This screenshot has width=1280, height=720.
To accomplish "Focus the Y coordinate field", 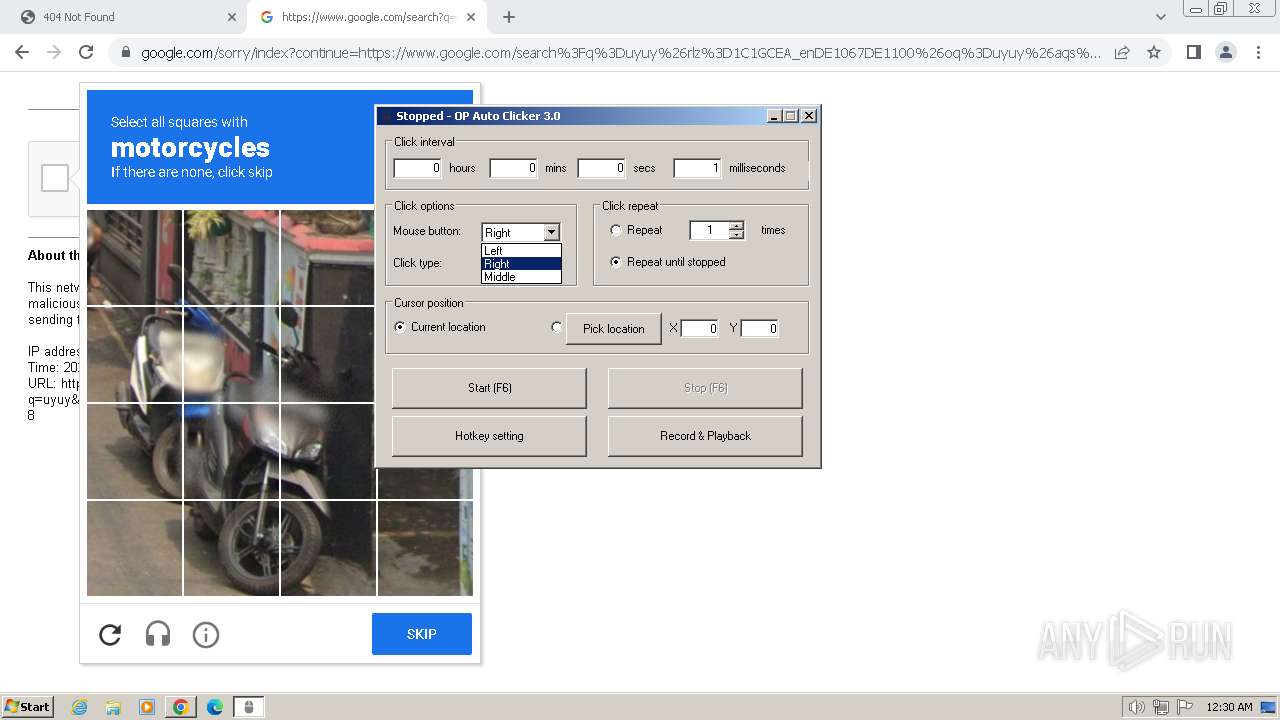I will pyautogui.click(x=760, y=328).
